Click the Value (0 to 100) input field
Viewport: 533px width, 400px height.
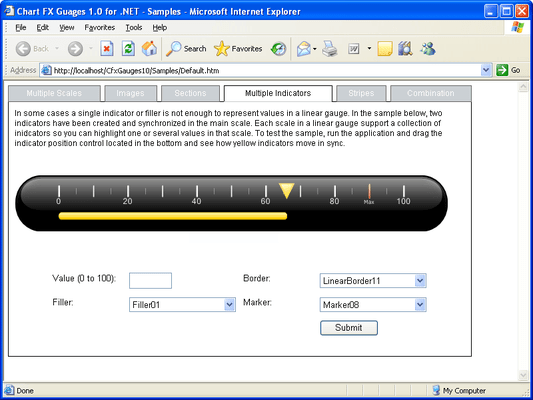tap(150, 281)
